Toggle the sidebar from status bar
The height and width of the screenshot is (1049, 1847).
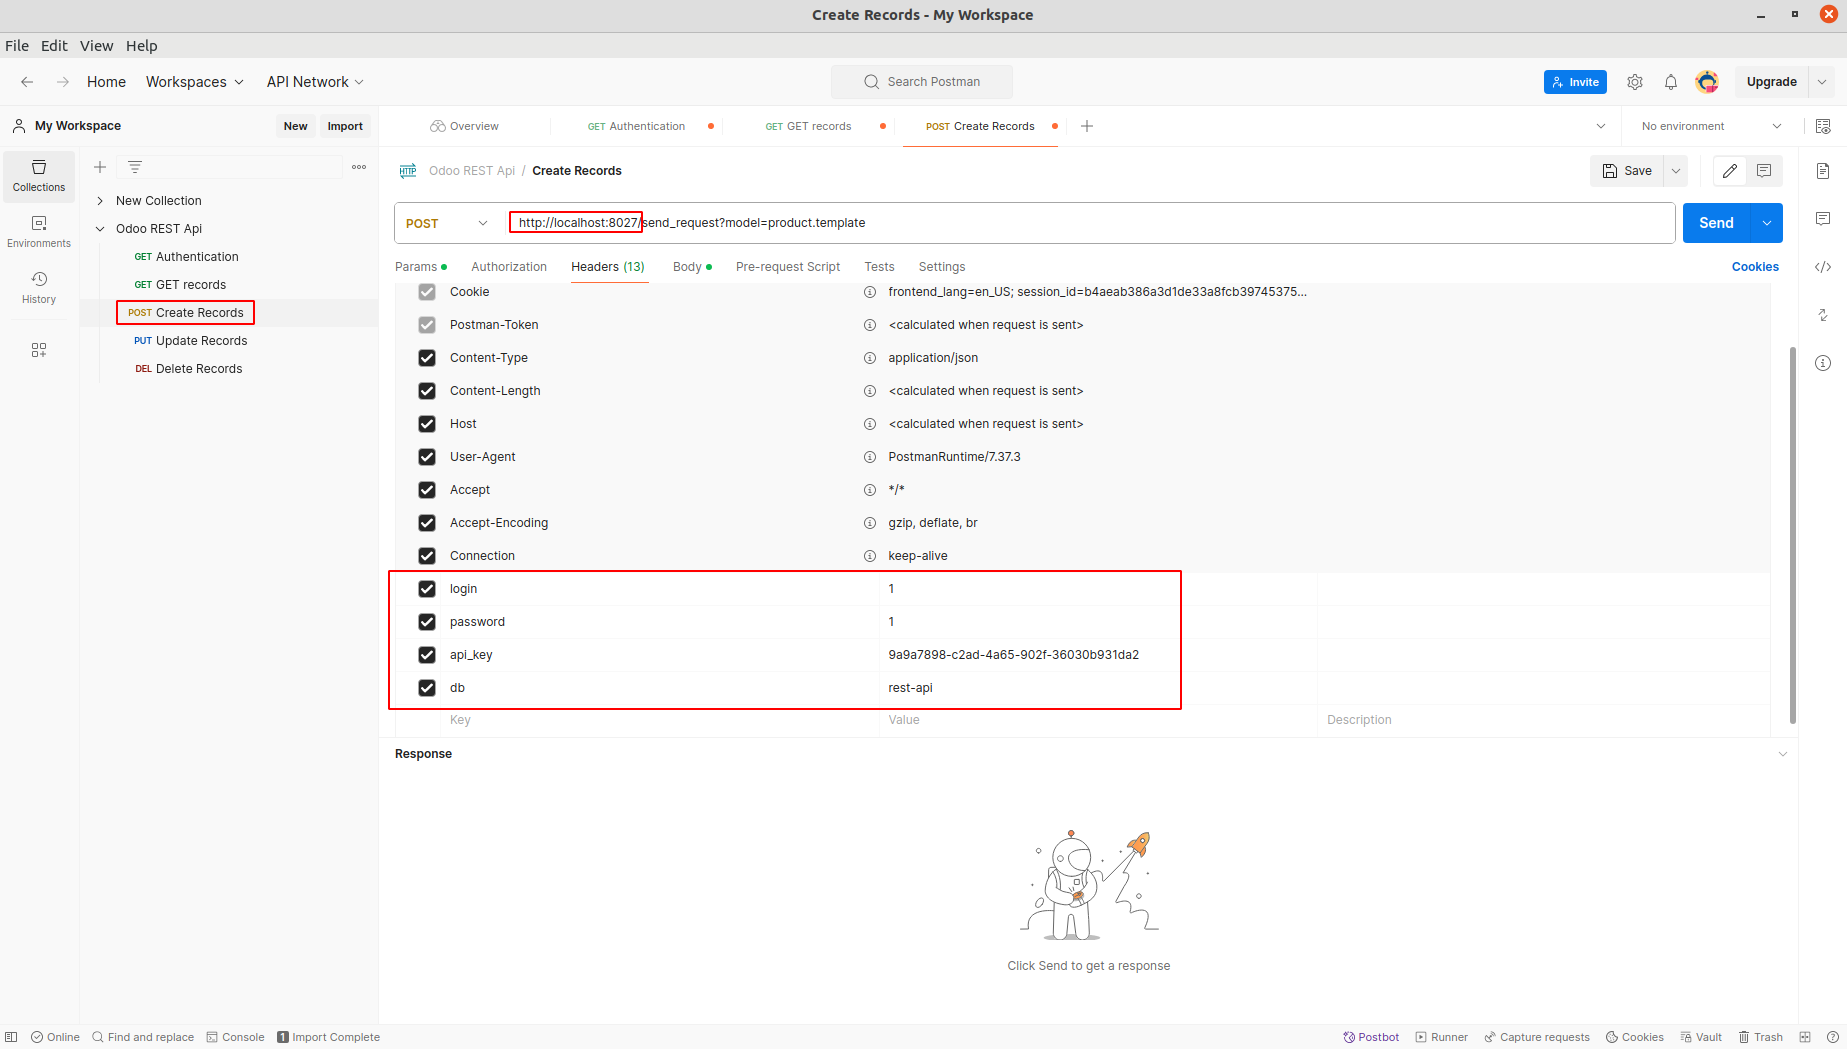11,1037
